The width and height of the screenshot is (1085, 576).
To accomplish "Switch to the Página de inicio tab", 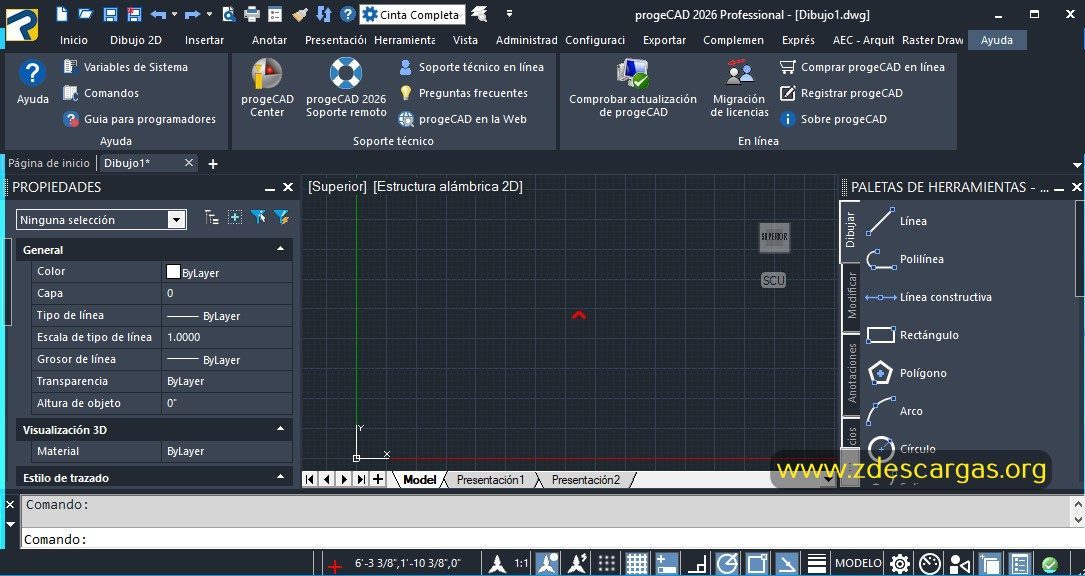I will click(x=49, y=163).
